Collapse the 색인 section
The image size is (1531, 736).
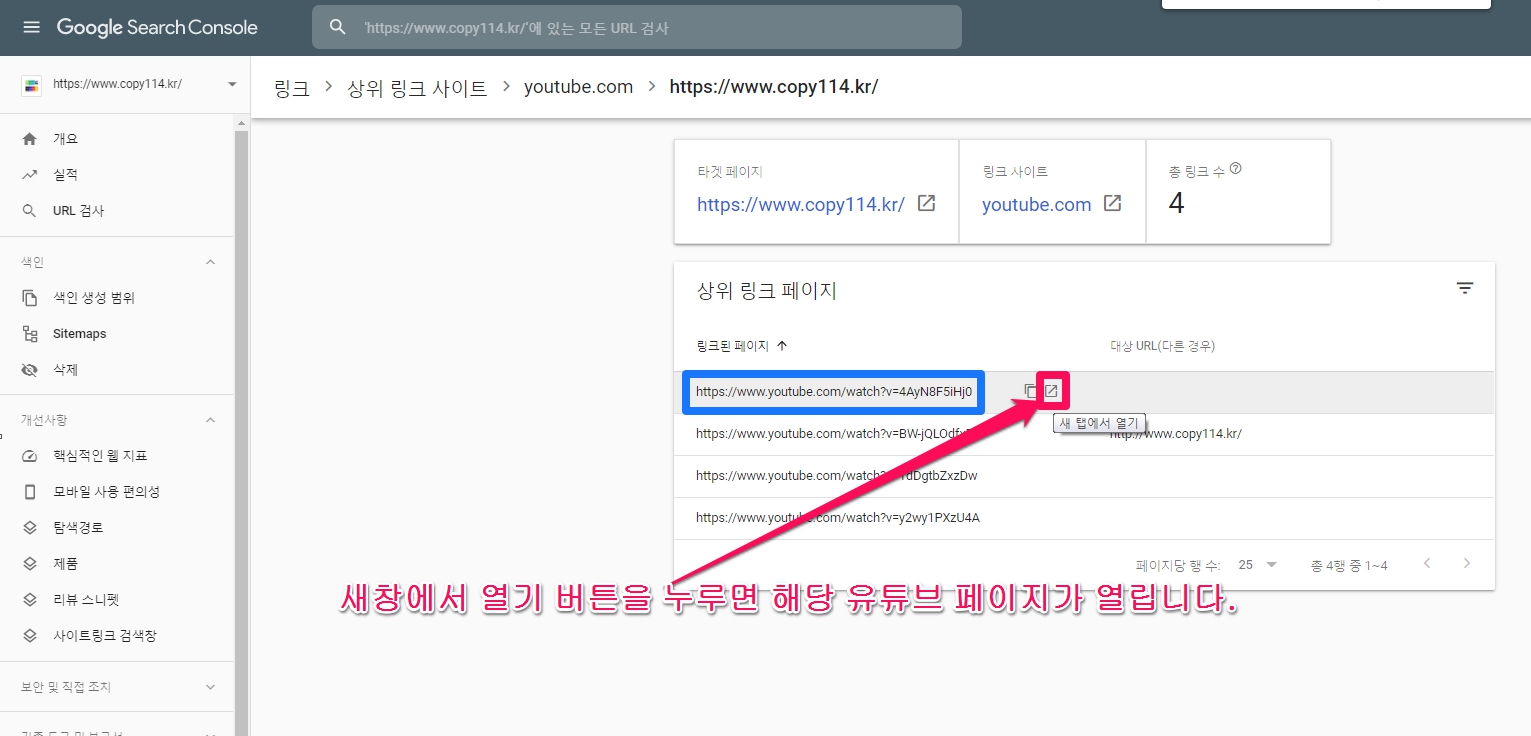[x=210, y=262]
